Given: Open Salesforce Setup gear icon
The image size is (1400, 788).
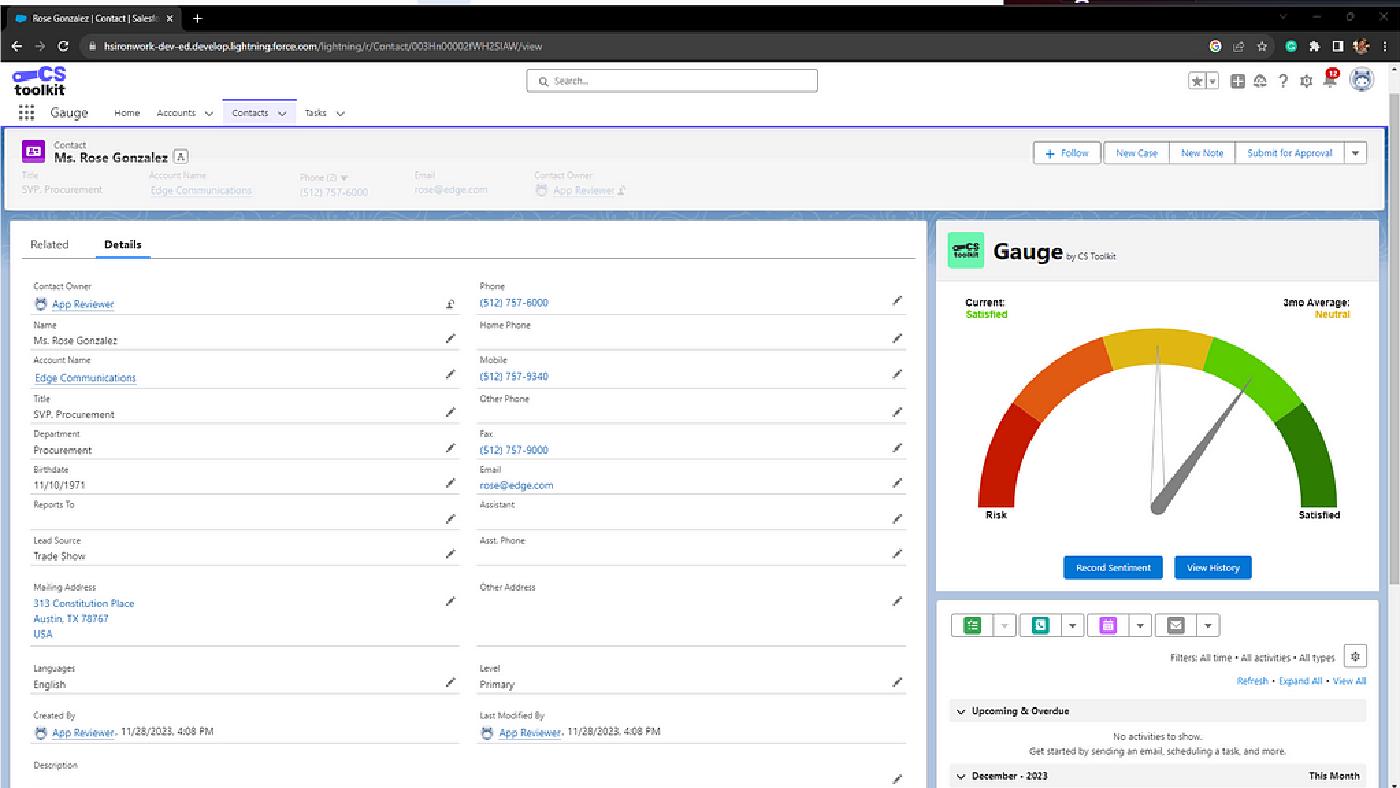Looking at the screenshot, I should 1305,80.
